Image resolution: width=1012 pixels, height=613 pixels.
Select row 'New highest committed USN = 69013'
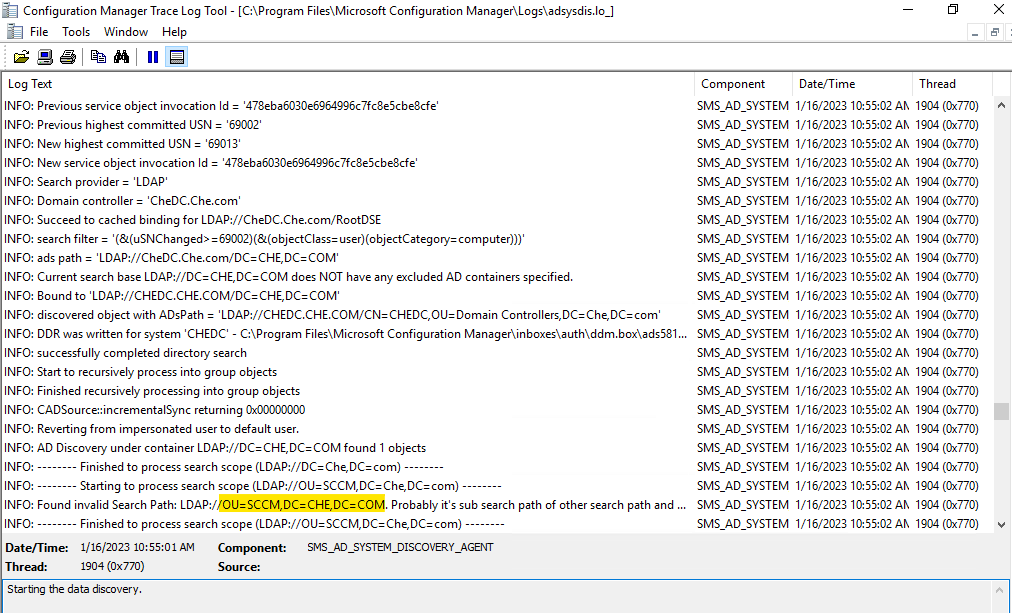(497, 144)
